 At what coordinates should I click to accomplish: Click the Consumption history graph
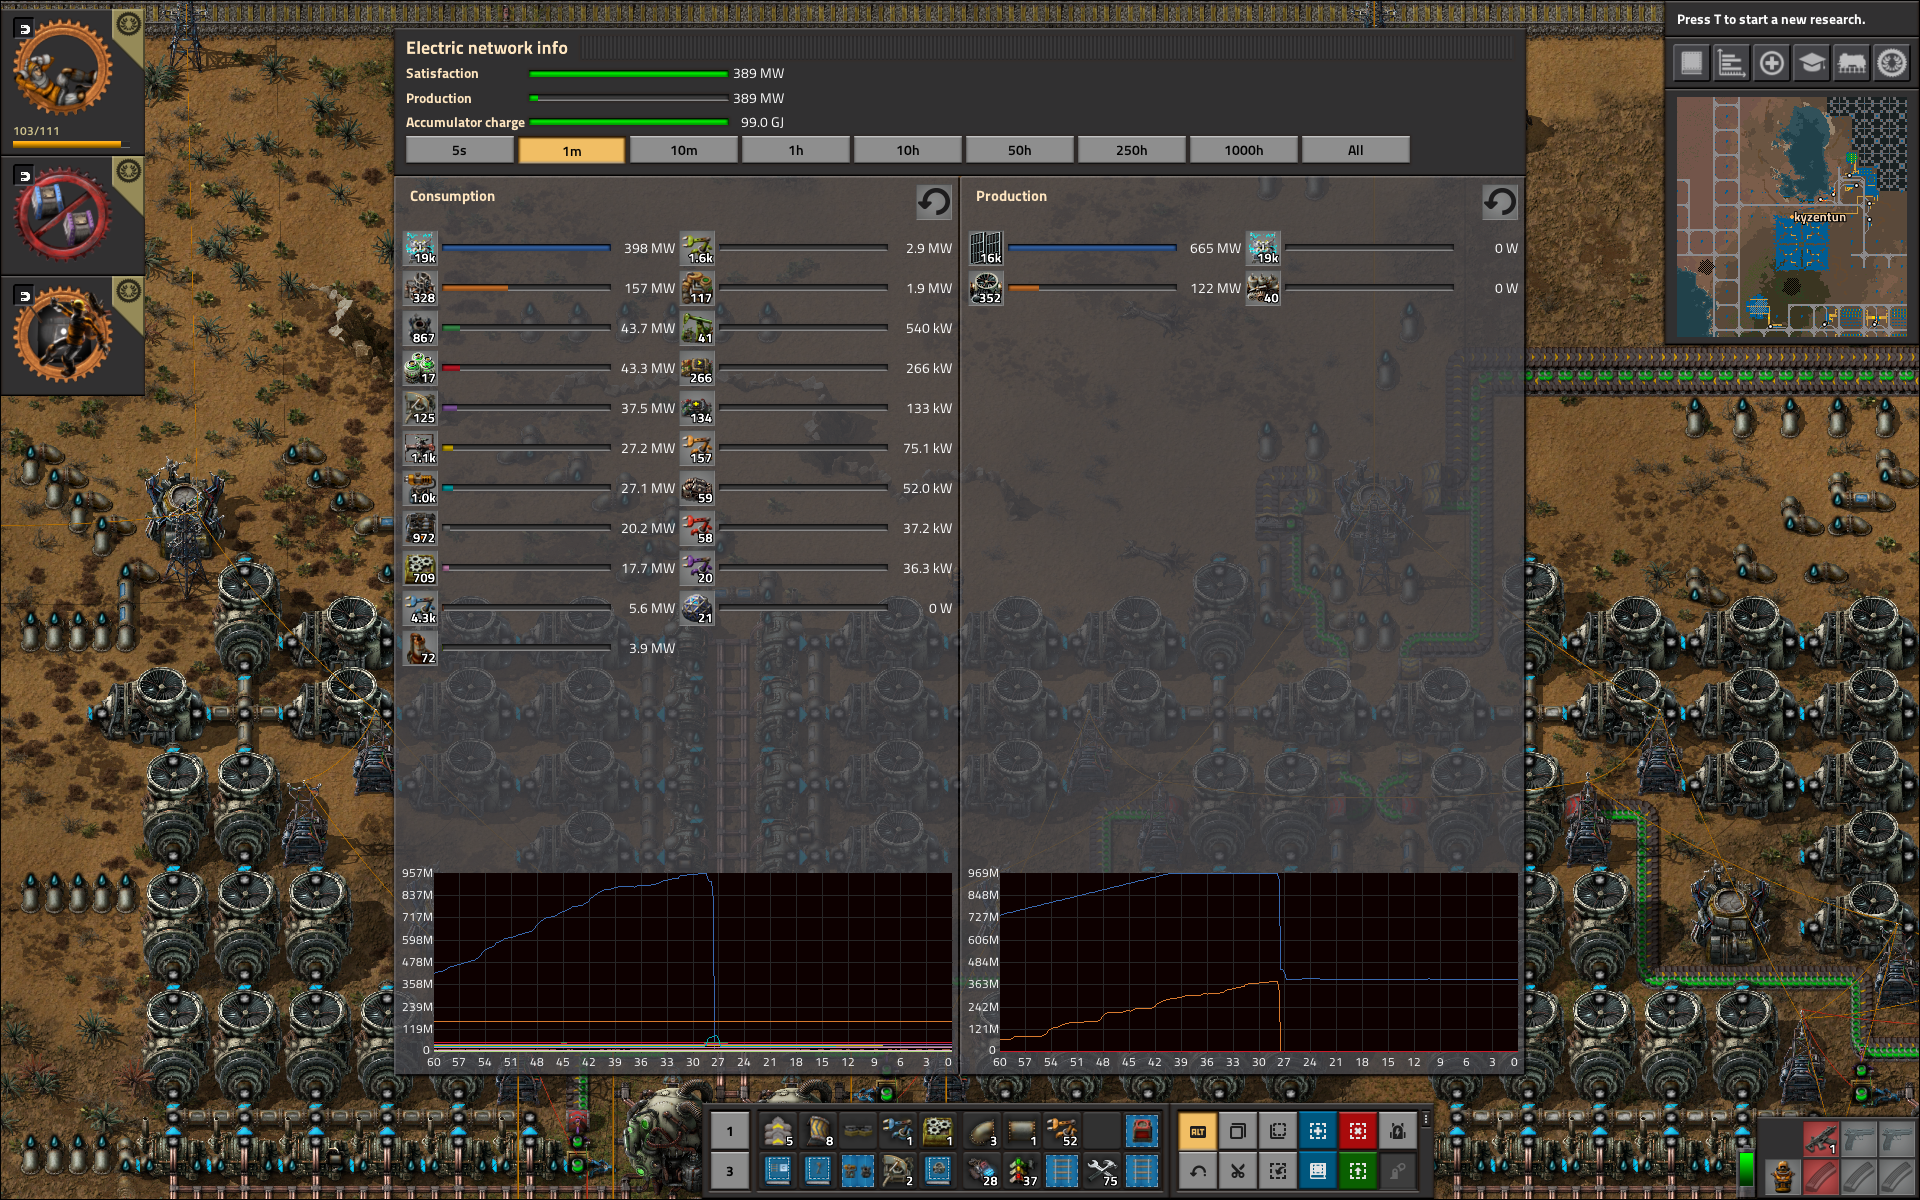(693, 962)
